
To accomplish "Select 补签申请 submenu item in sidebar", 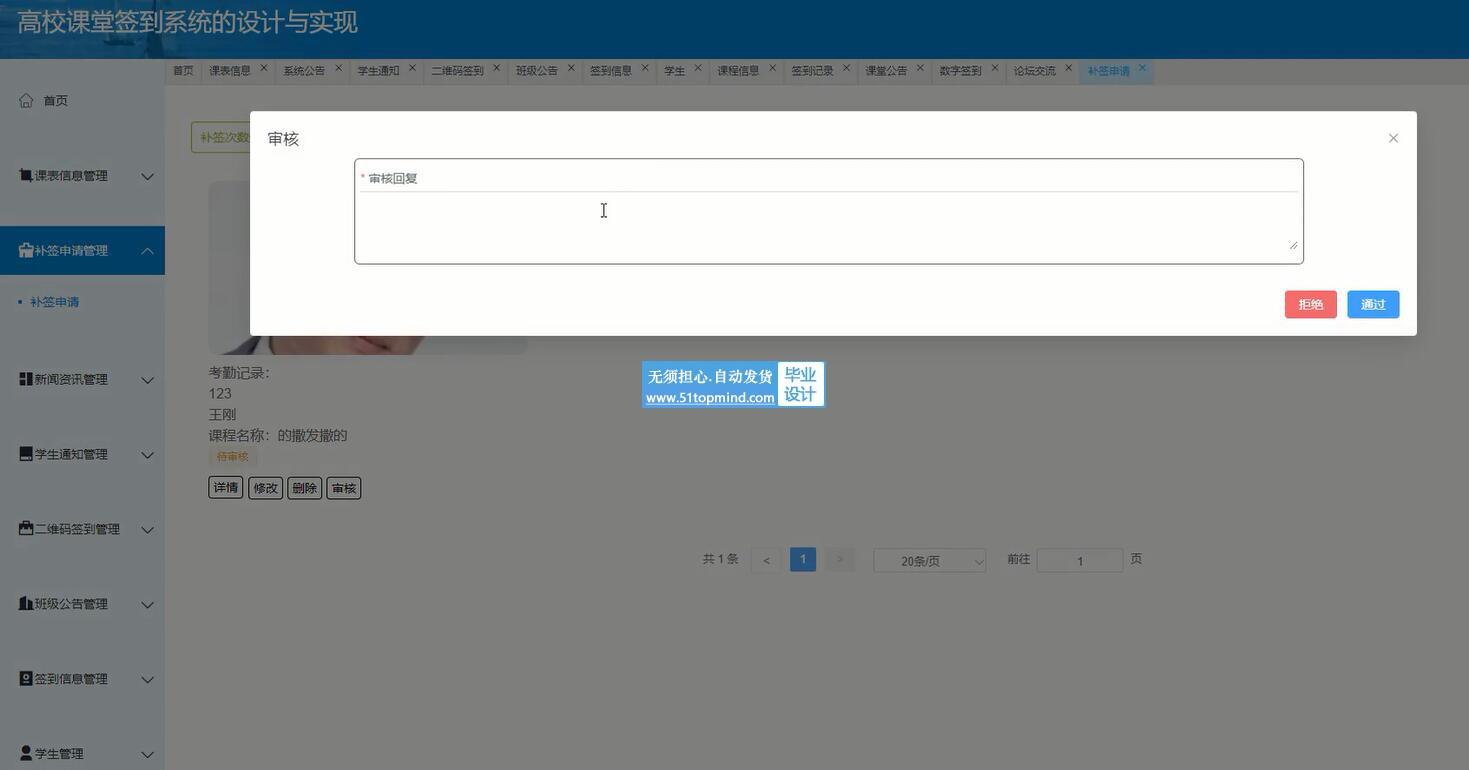I will coord(55,302).
